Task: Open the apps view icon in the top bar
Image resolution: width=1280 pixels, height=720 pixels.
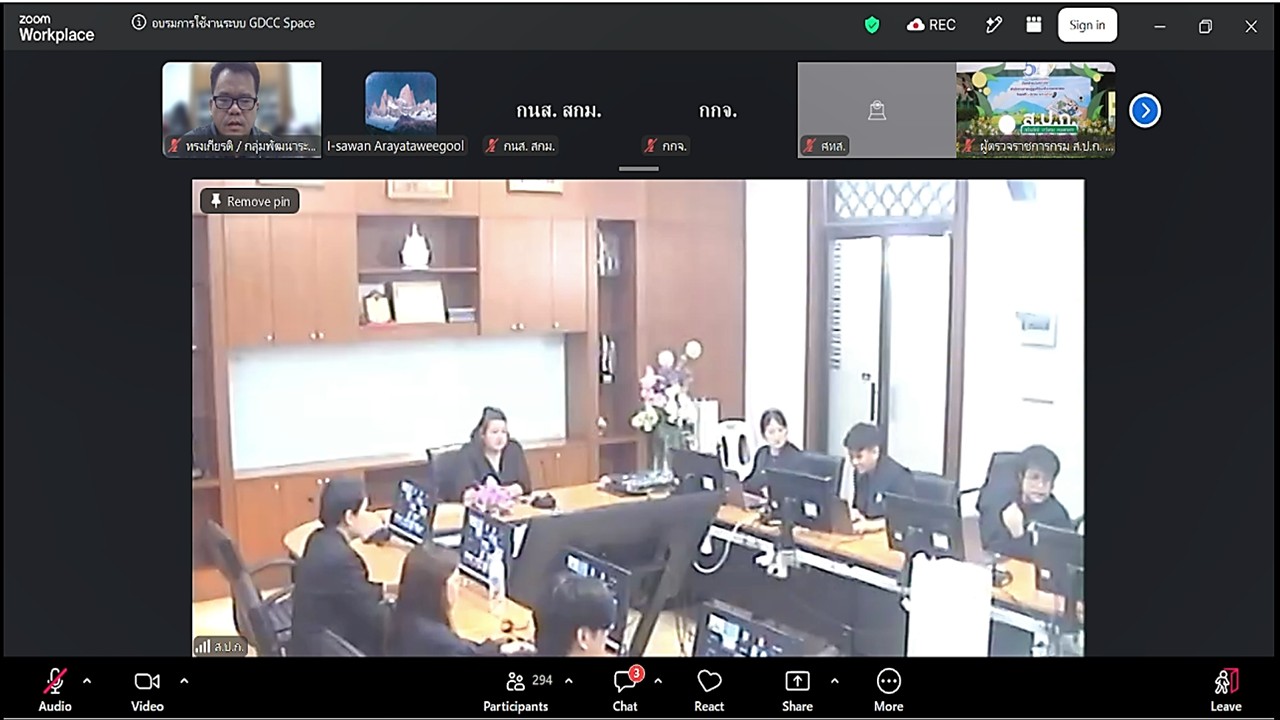Action: (x=1034, y=25)
